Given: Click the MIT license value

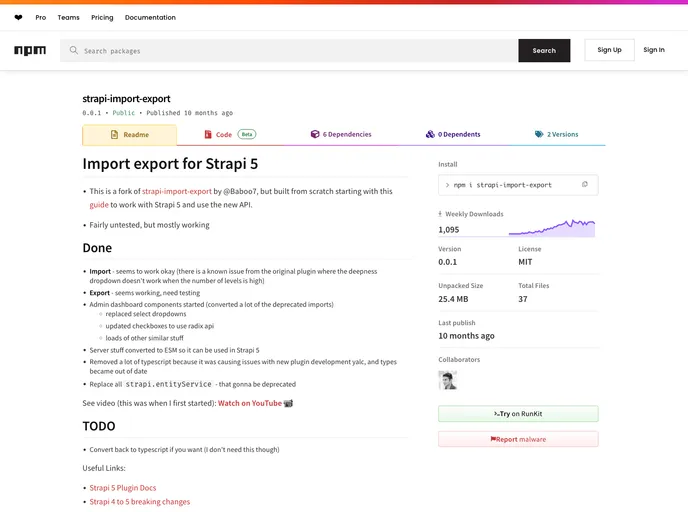Looking at the screenshot, I should pos(525,262).
